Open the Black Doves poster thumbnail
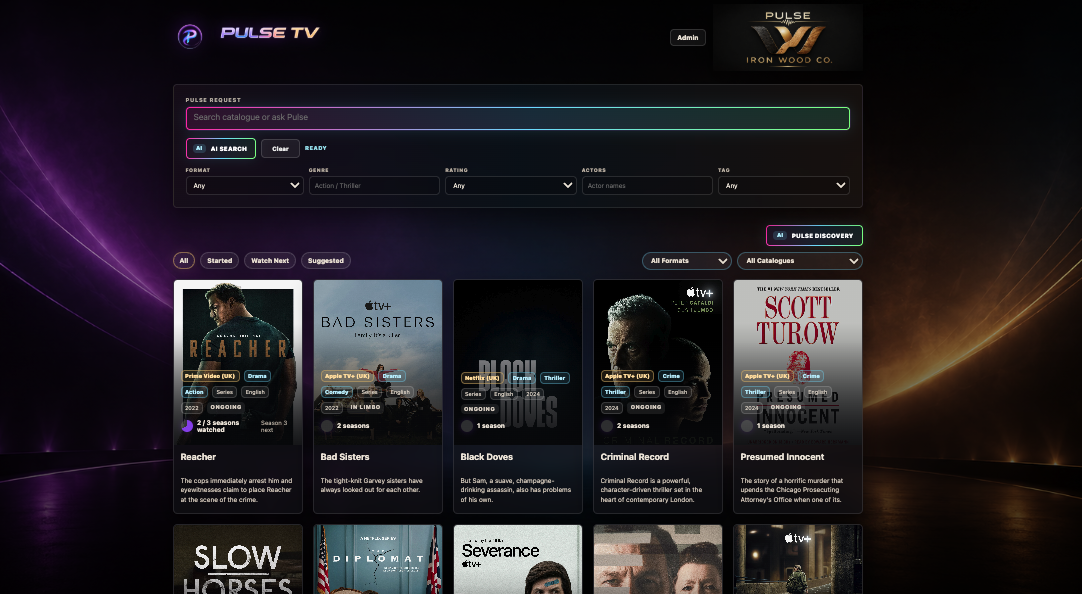 [x=518, y=362]
